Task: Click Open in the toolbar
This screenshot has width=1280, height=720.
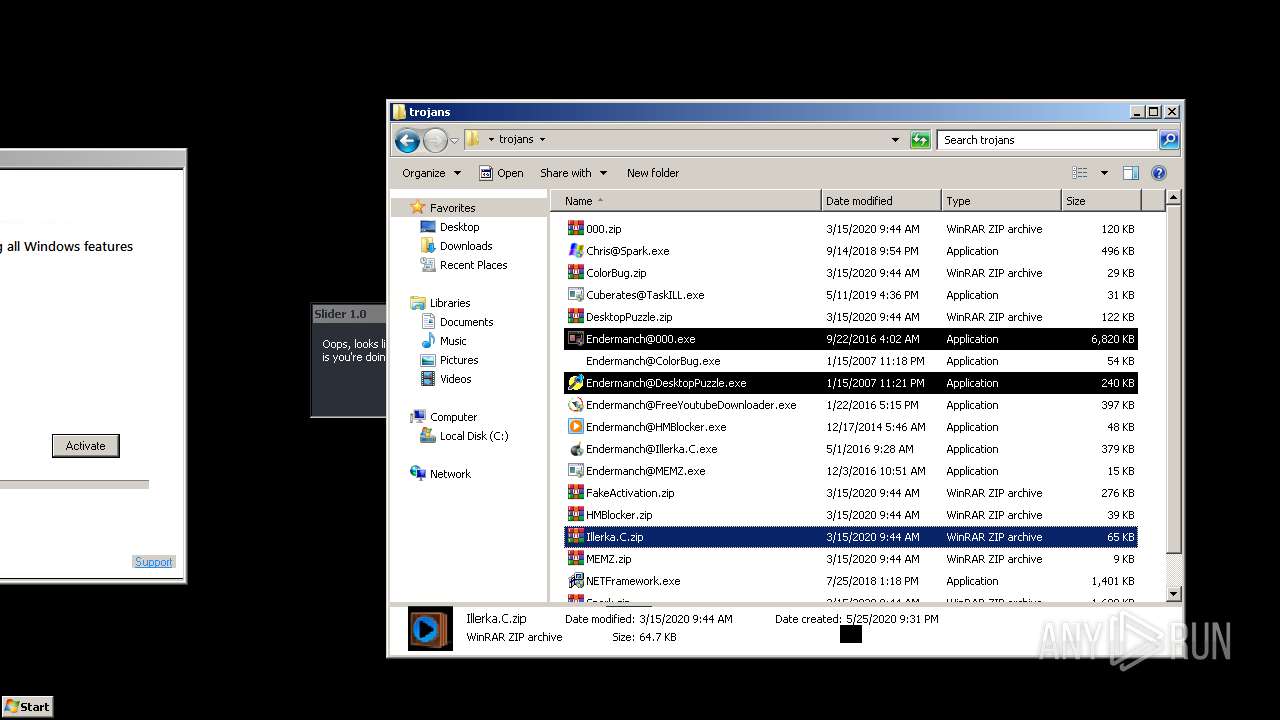Action: click(x=501, y=173)
